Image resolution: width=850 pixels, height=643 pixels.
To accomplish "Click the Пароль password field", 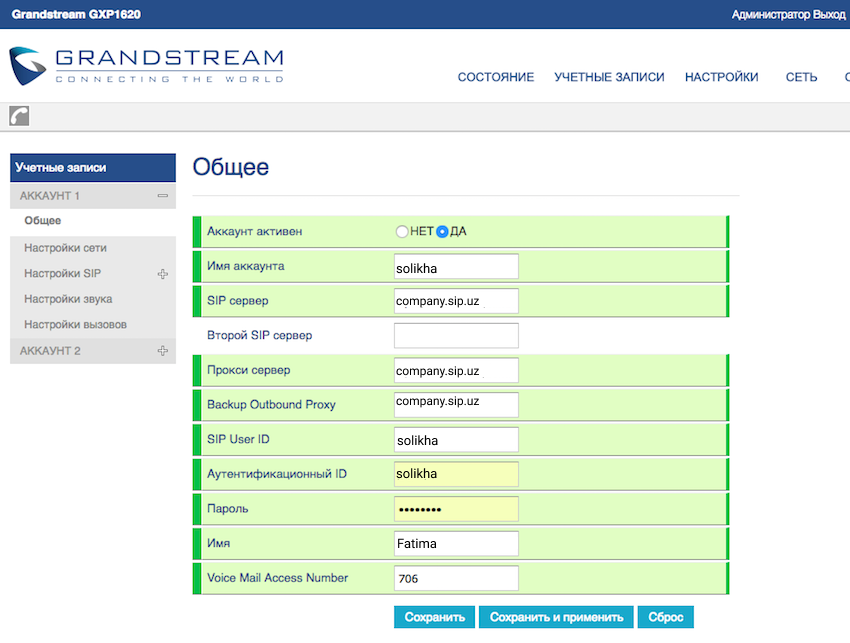I will pos(456,509).
